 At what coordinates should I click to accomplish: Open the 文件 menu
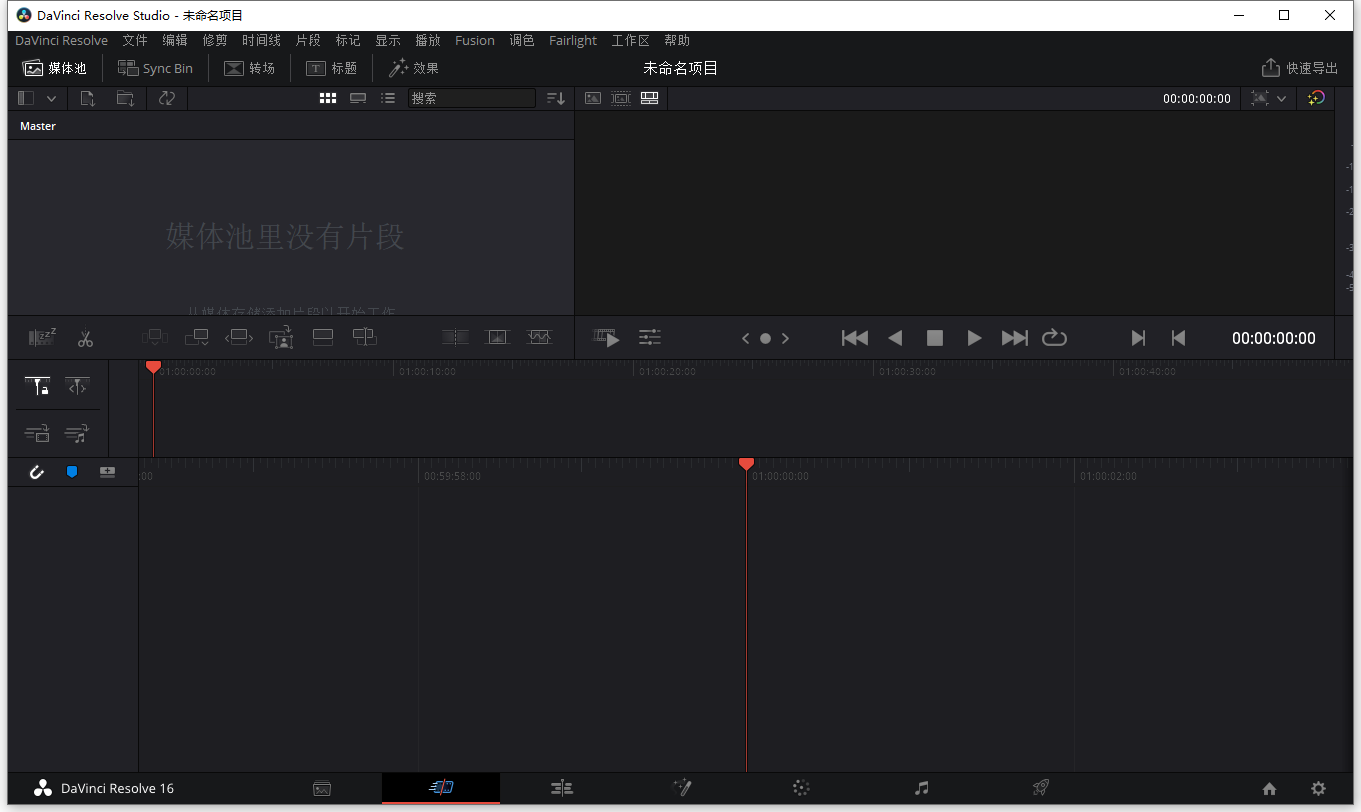click(x=135, y=40)
